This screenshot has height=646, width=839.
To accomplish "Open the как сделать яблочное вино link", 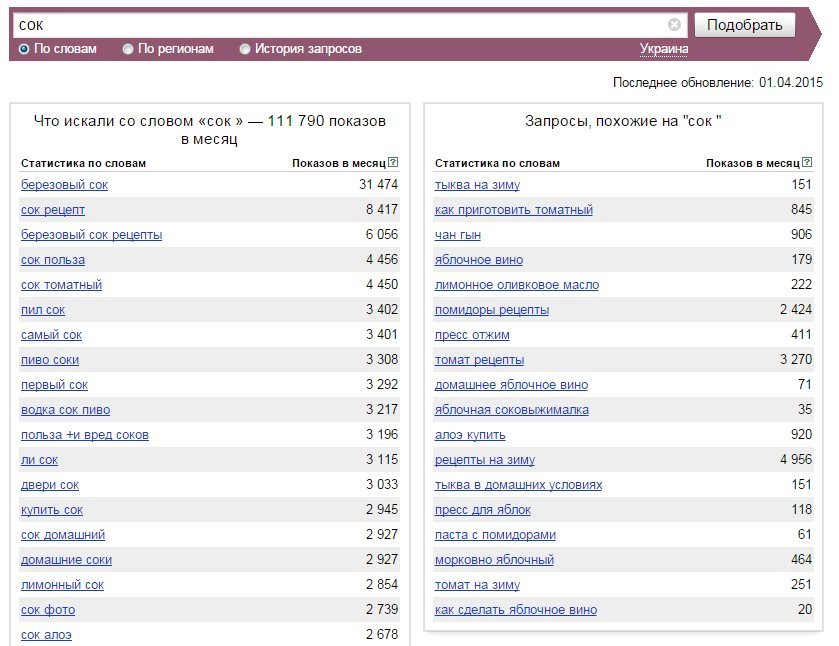I will pos(516,610).
